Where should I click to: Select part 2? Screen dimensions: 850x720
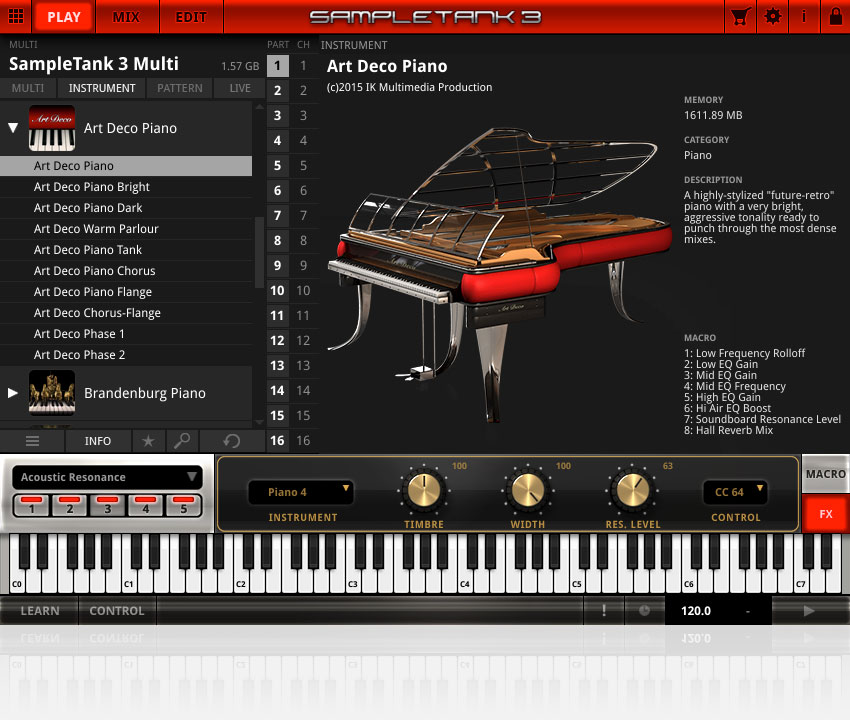[278, 91]
